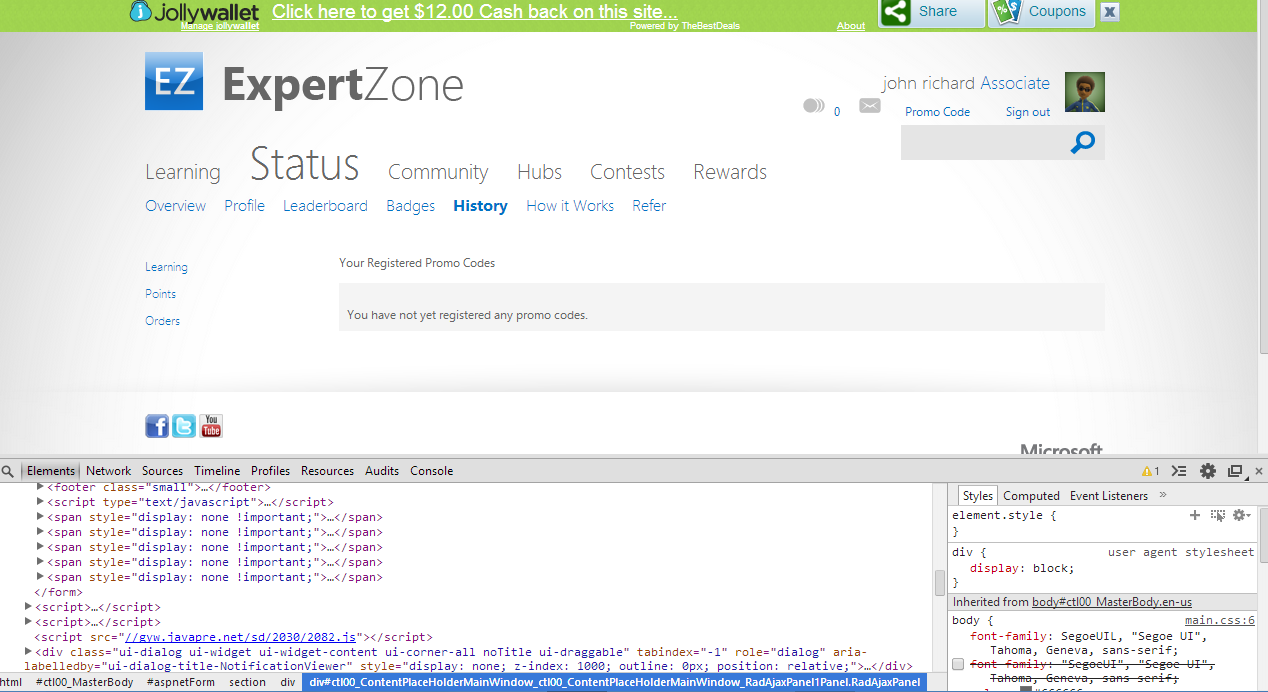Screen dimensions: 1268x692
Task: Select the Styles tab in the sidebar
Action: click(977, 496)
